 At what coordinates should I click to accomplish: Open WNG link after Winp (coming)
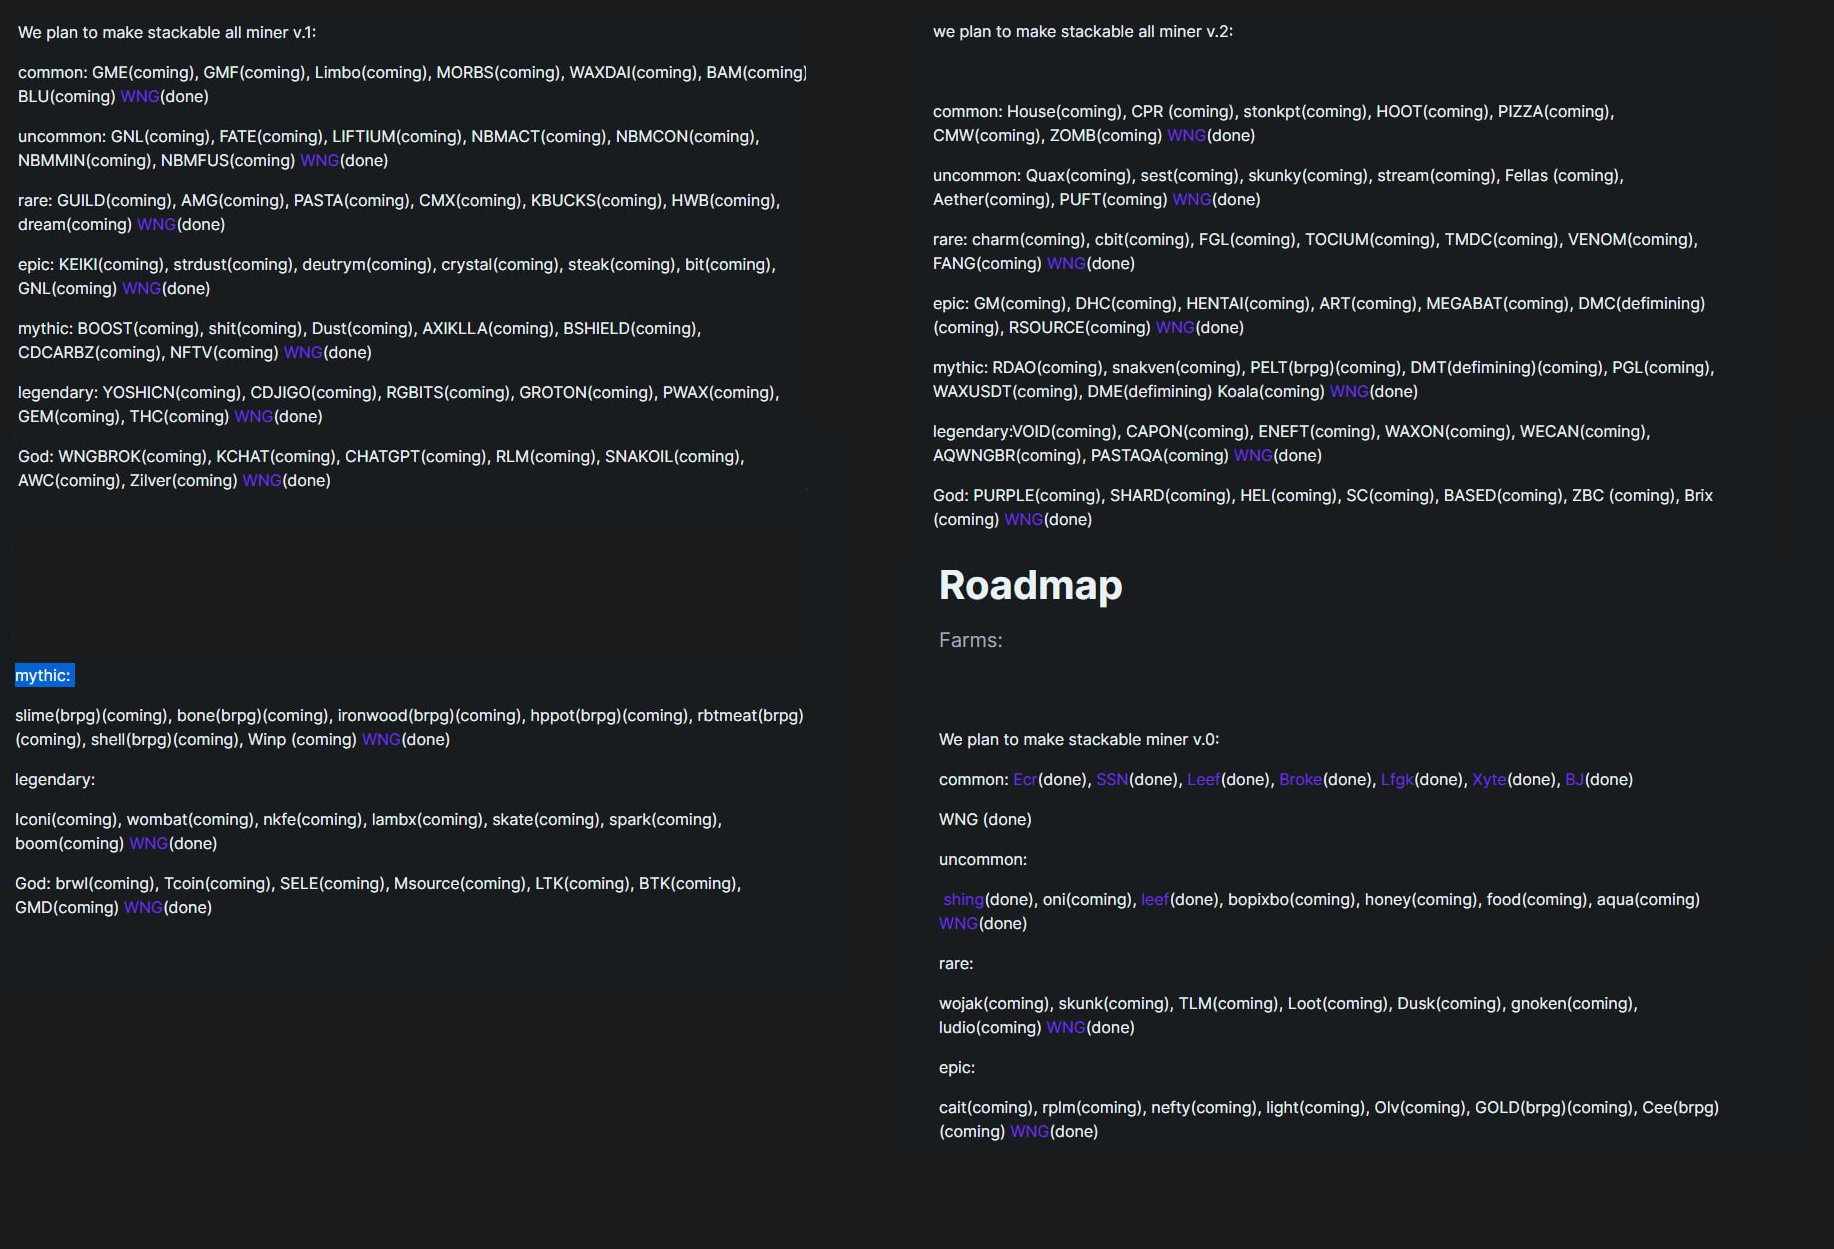tap(381, 740)
